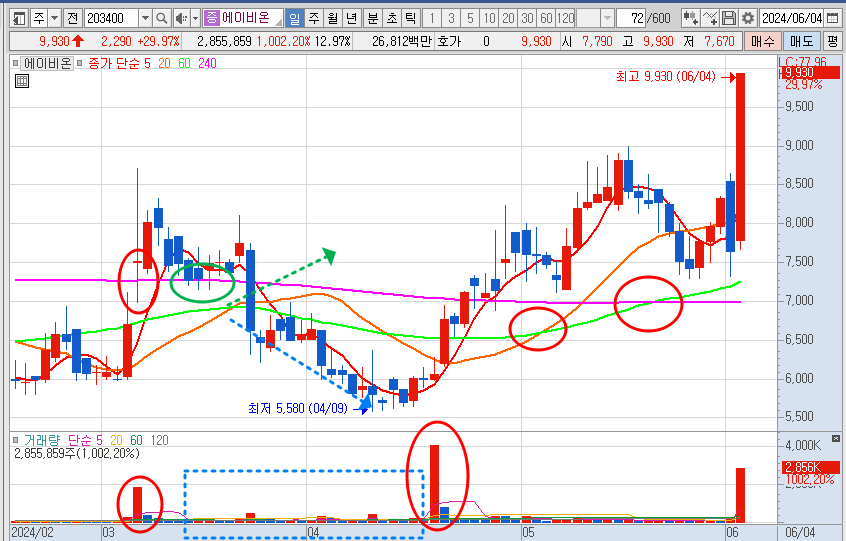Click the data grid icon below 에이비온 label
This screenshot has width=846, height=541.
point(22,81)
